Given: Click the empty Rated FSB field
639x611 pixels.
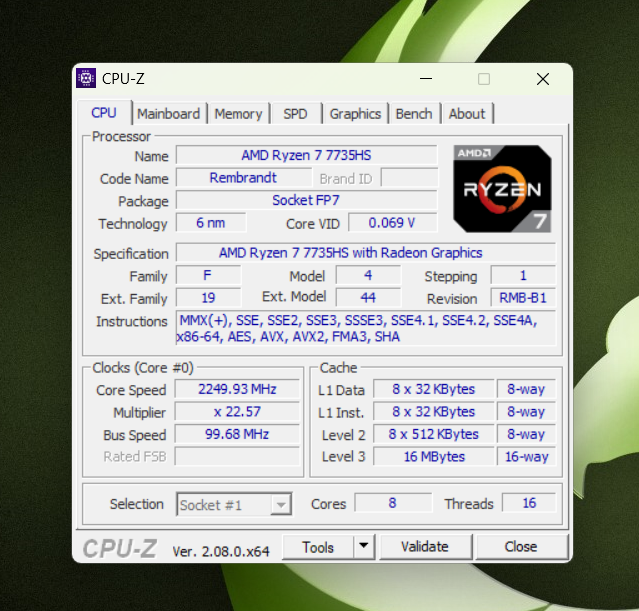Looking at the screenshot, I should [x=237, y=456].
